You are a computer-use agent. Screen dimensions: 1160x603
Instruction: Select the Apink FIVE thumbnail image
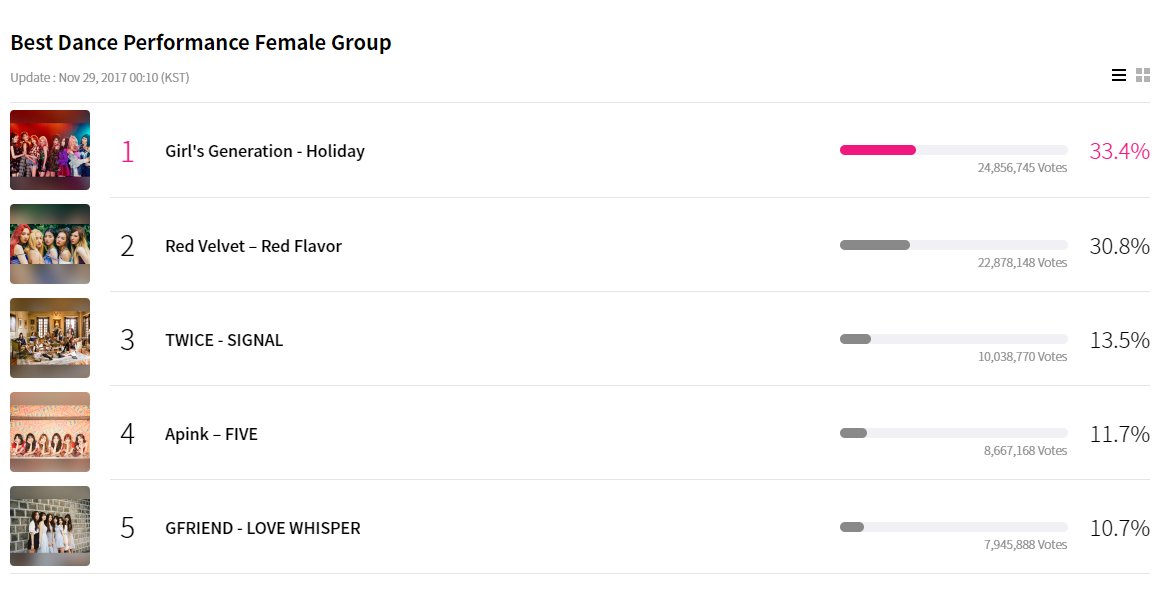coord(50,432)
